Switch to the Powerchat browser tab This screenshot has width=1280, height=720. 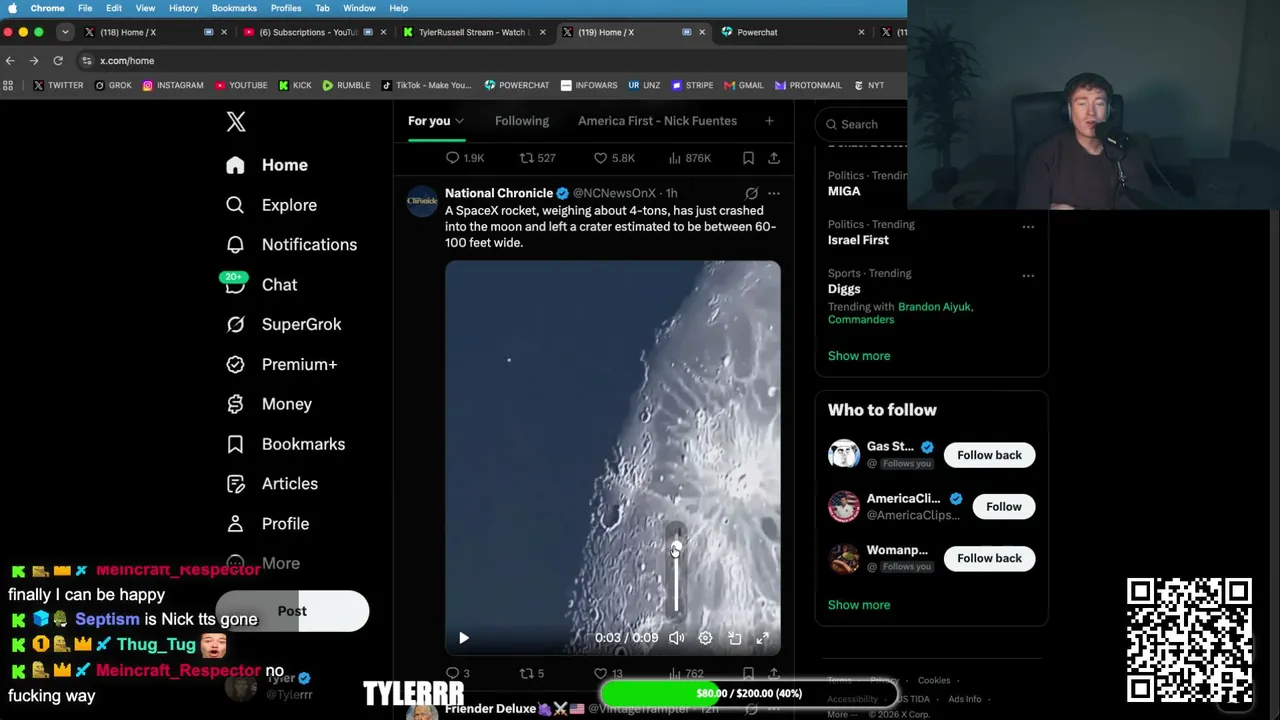[x=792, y=32]
